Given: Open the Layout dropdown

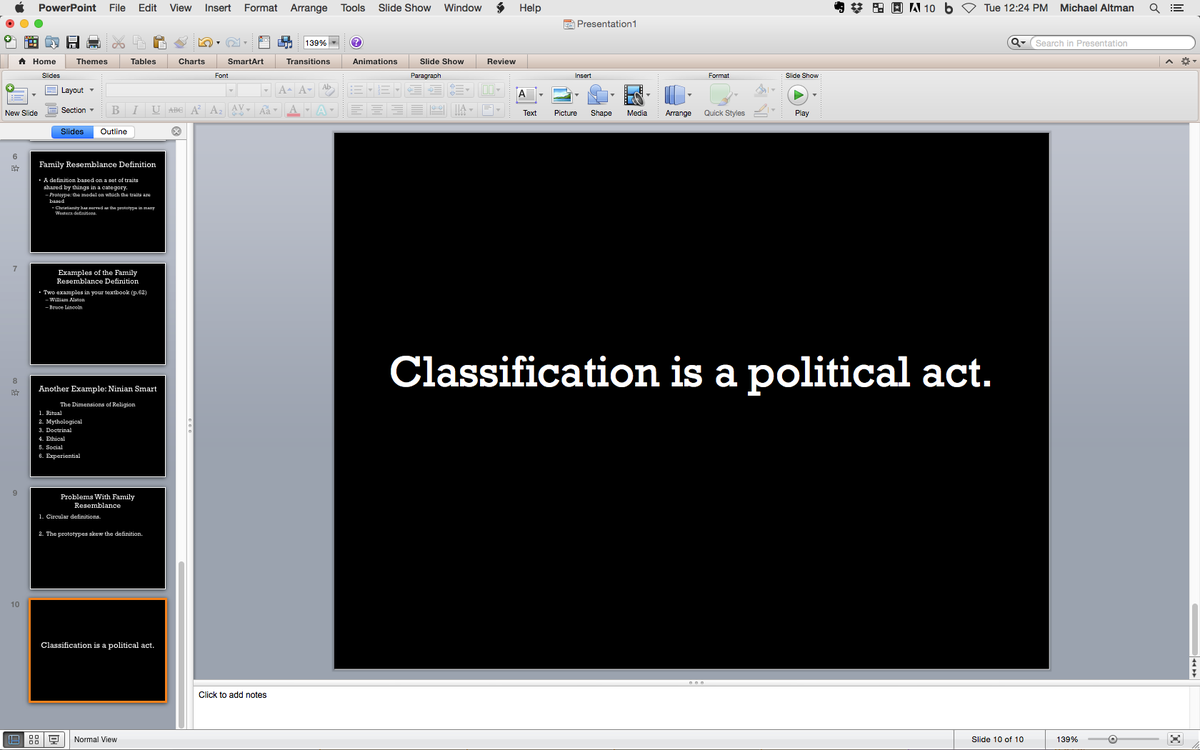Looking at the screenshot, I should (x=71, y=90).
